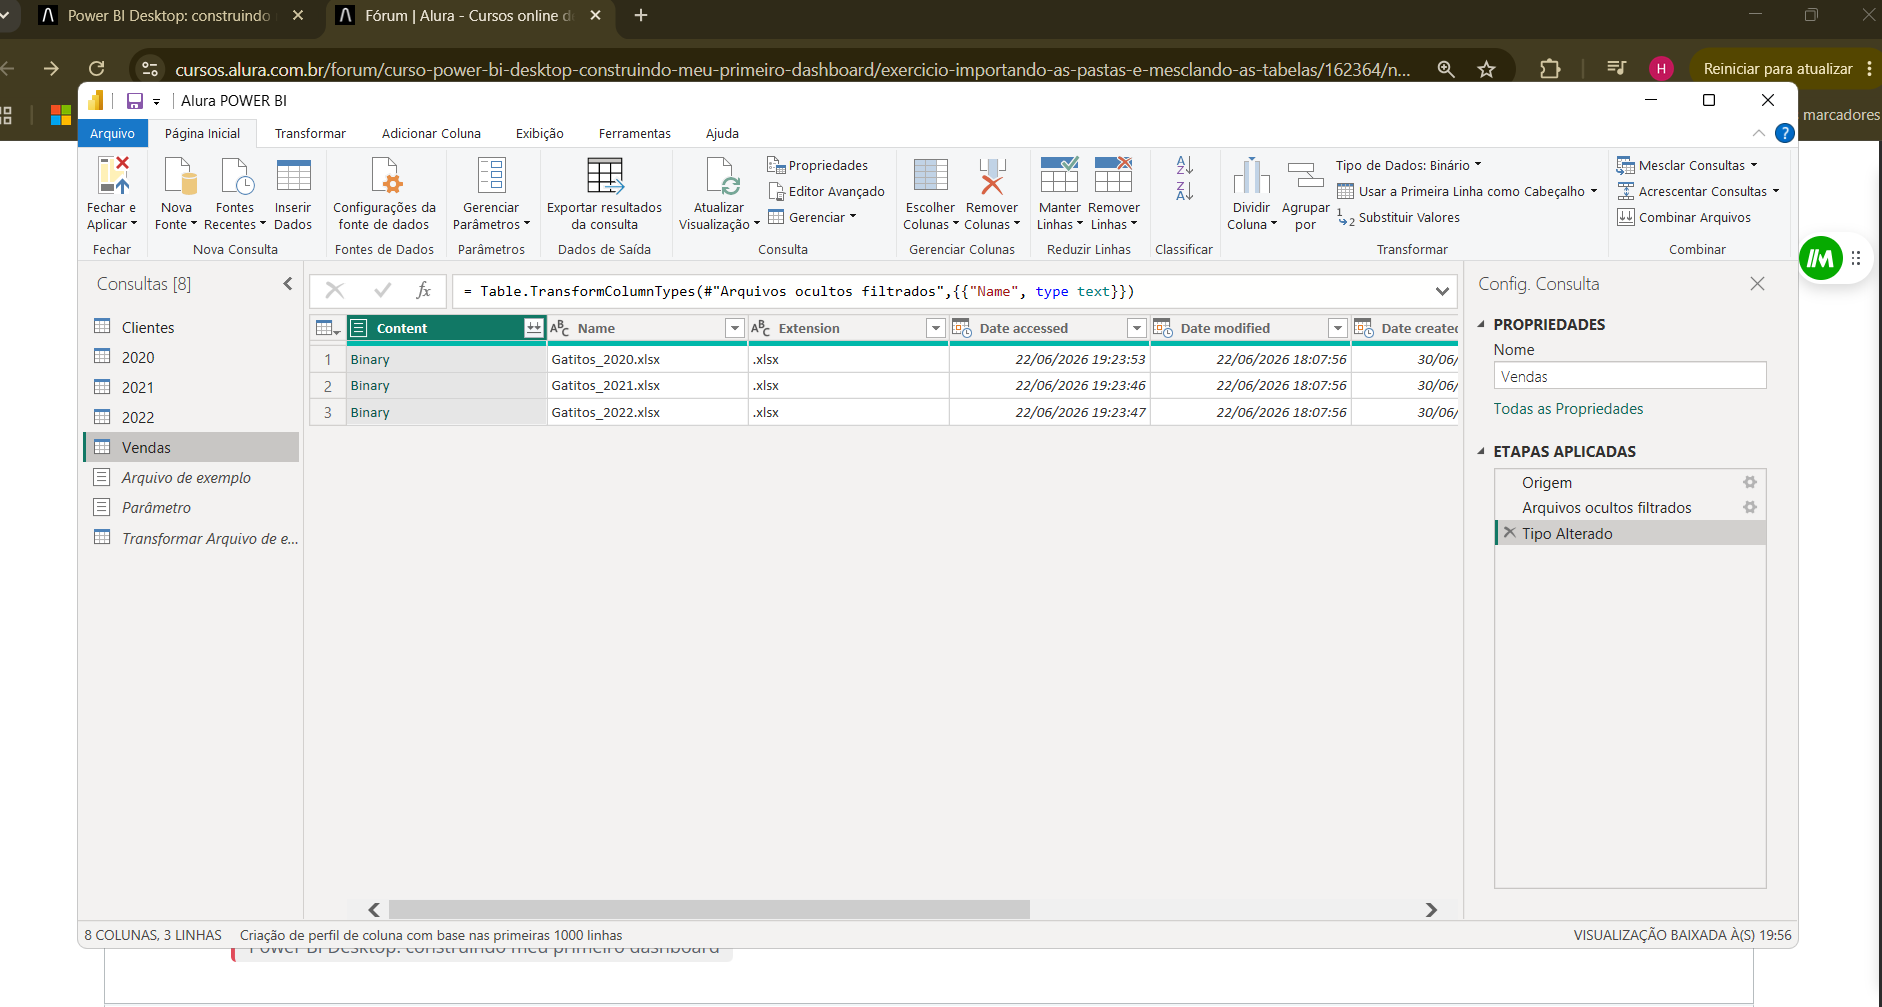
Task: Close the Config. Consulta pane
Action: (1757, 284)
